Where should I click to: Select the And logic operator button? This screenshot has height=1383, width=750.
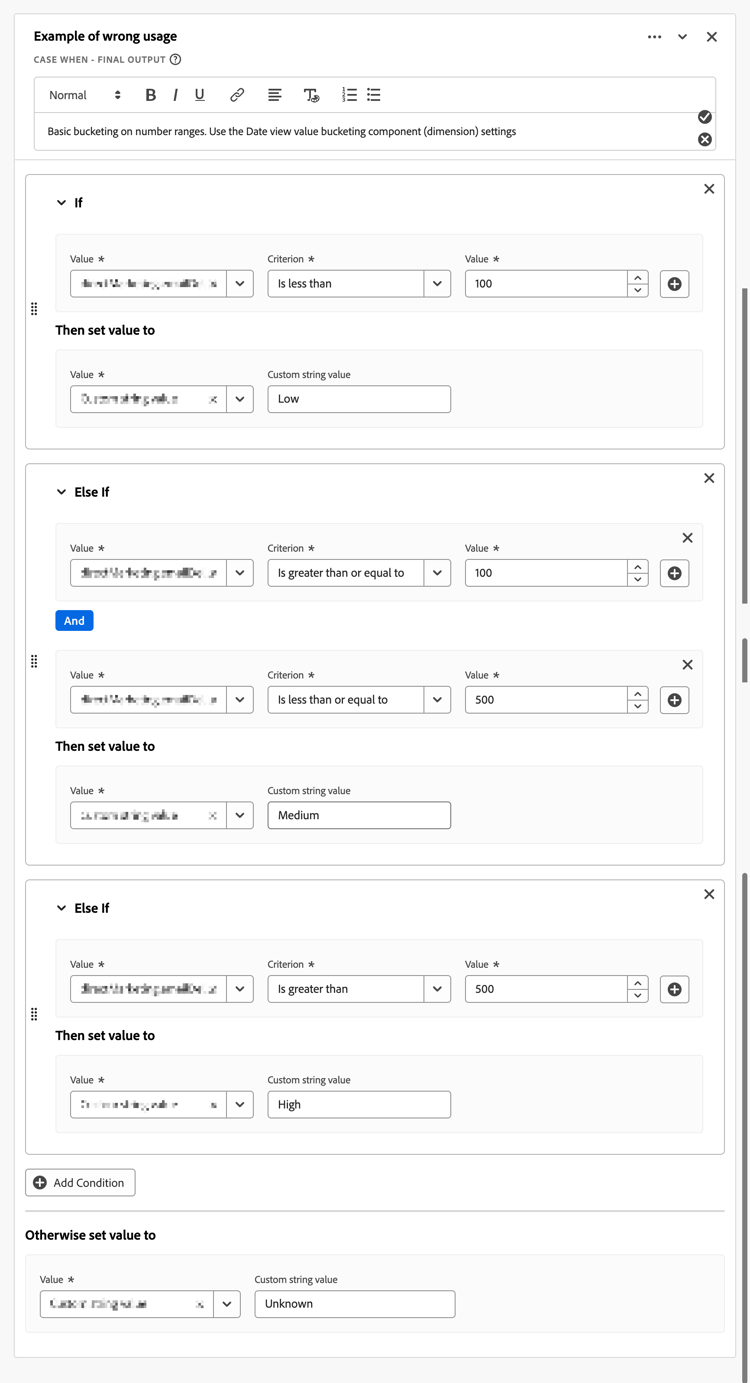point(74,620)
